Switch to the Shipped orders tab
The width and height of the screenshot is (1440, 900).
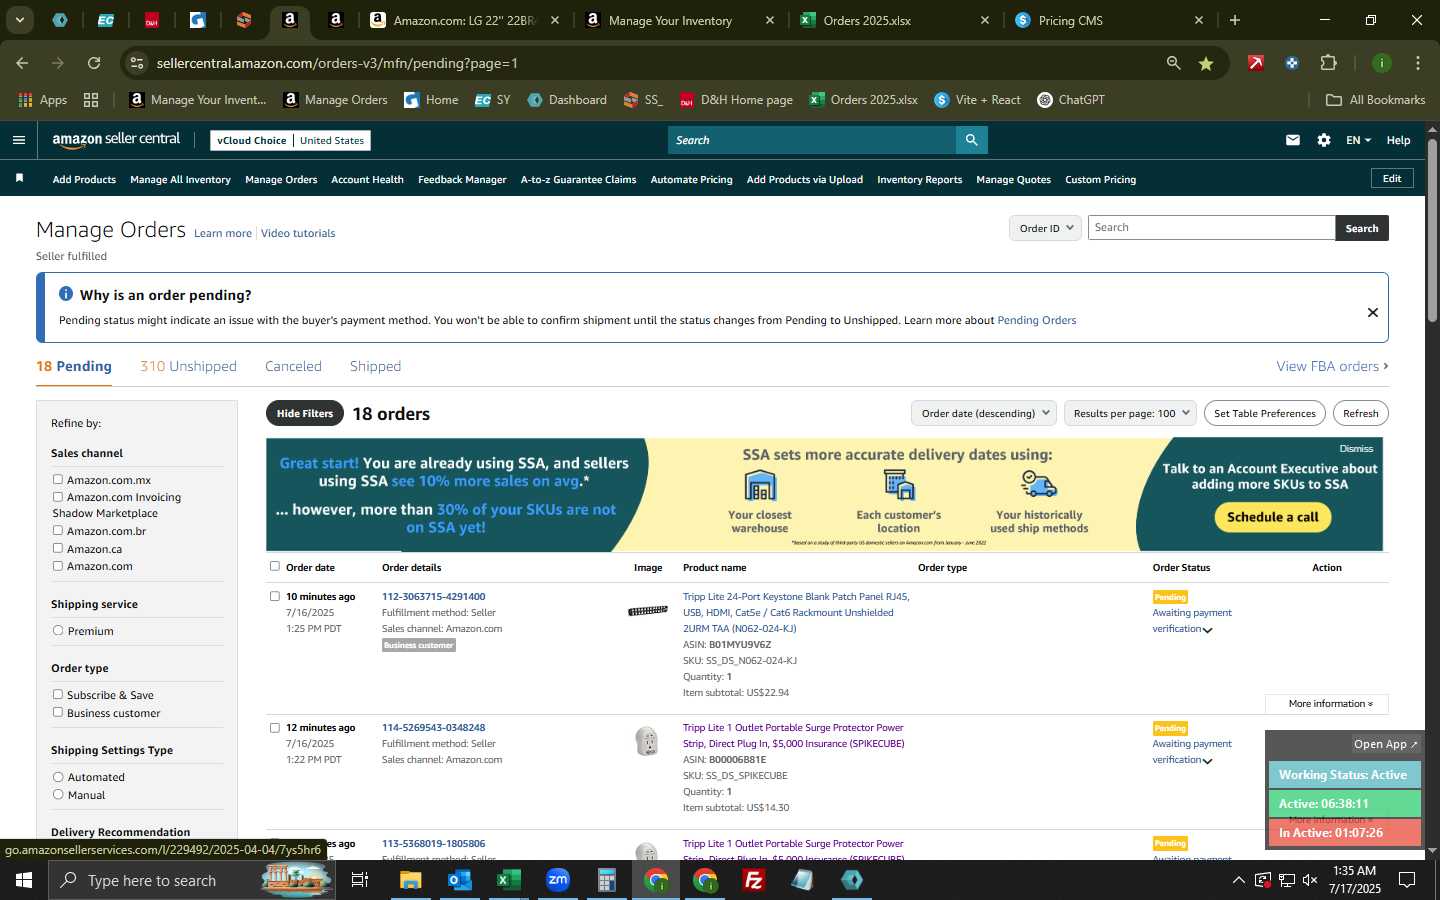click(375, 366)
